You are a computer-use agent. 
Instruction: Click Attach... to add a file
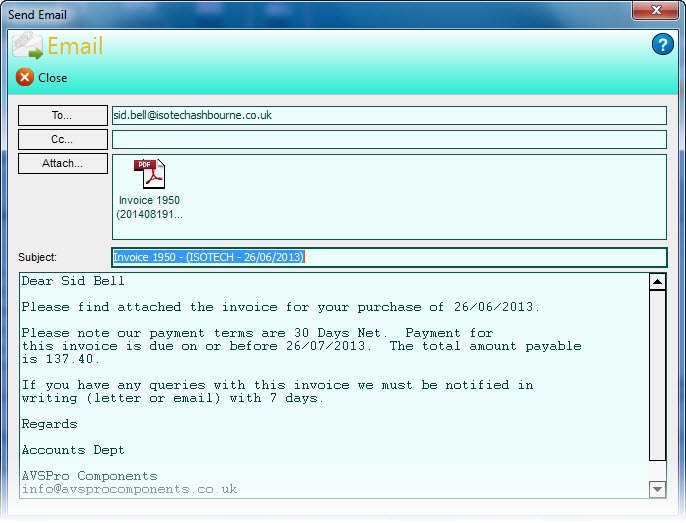click(62, 163)
